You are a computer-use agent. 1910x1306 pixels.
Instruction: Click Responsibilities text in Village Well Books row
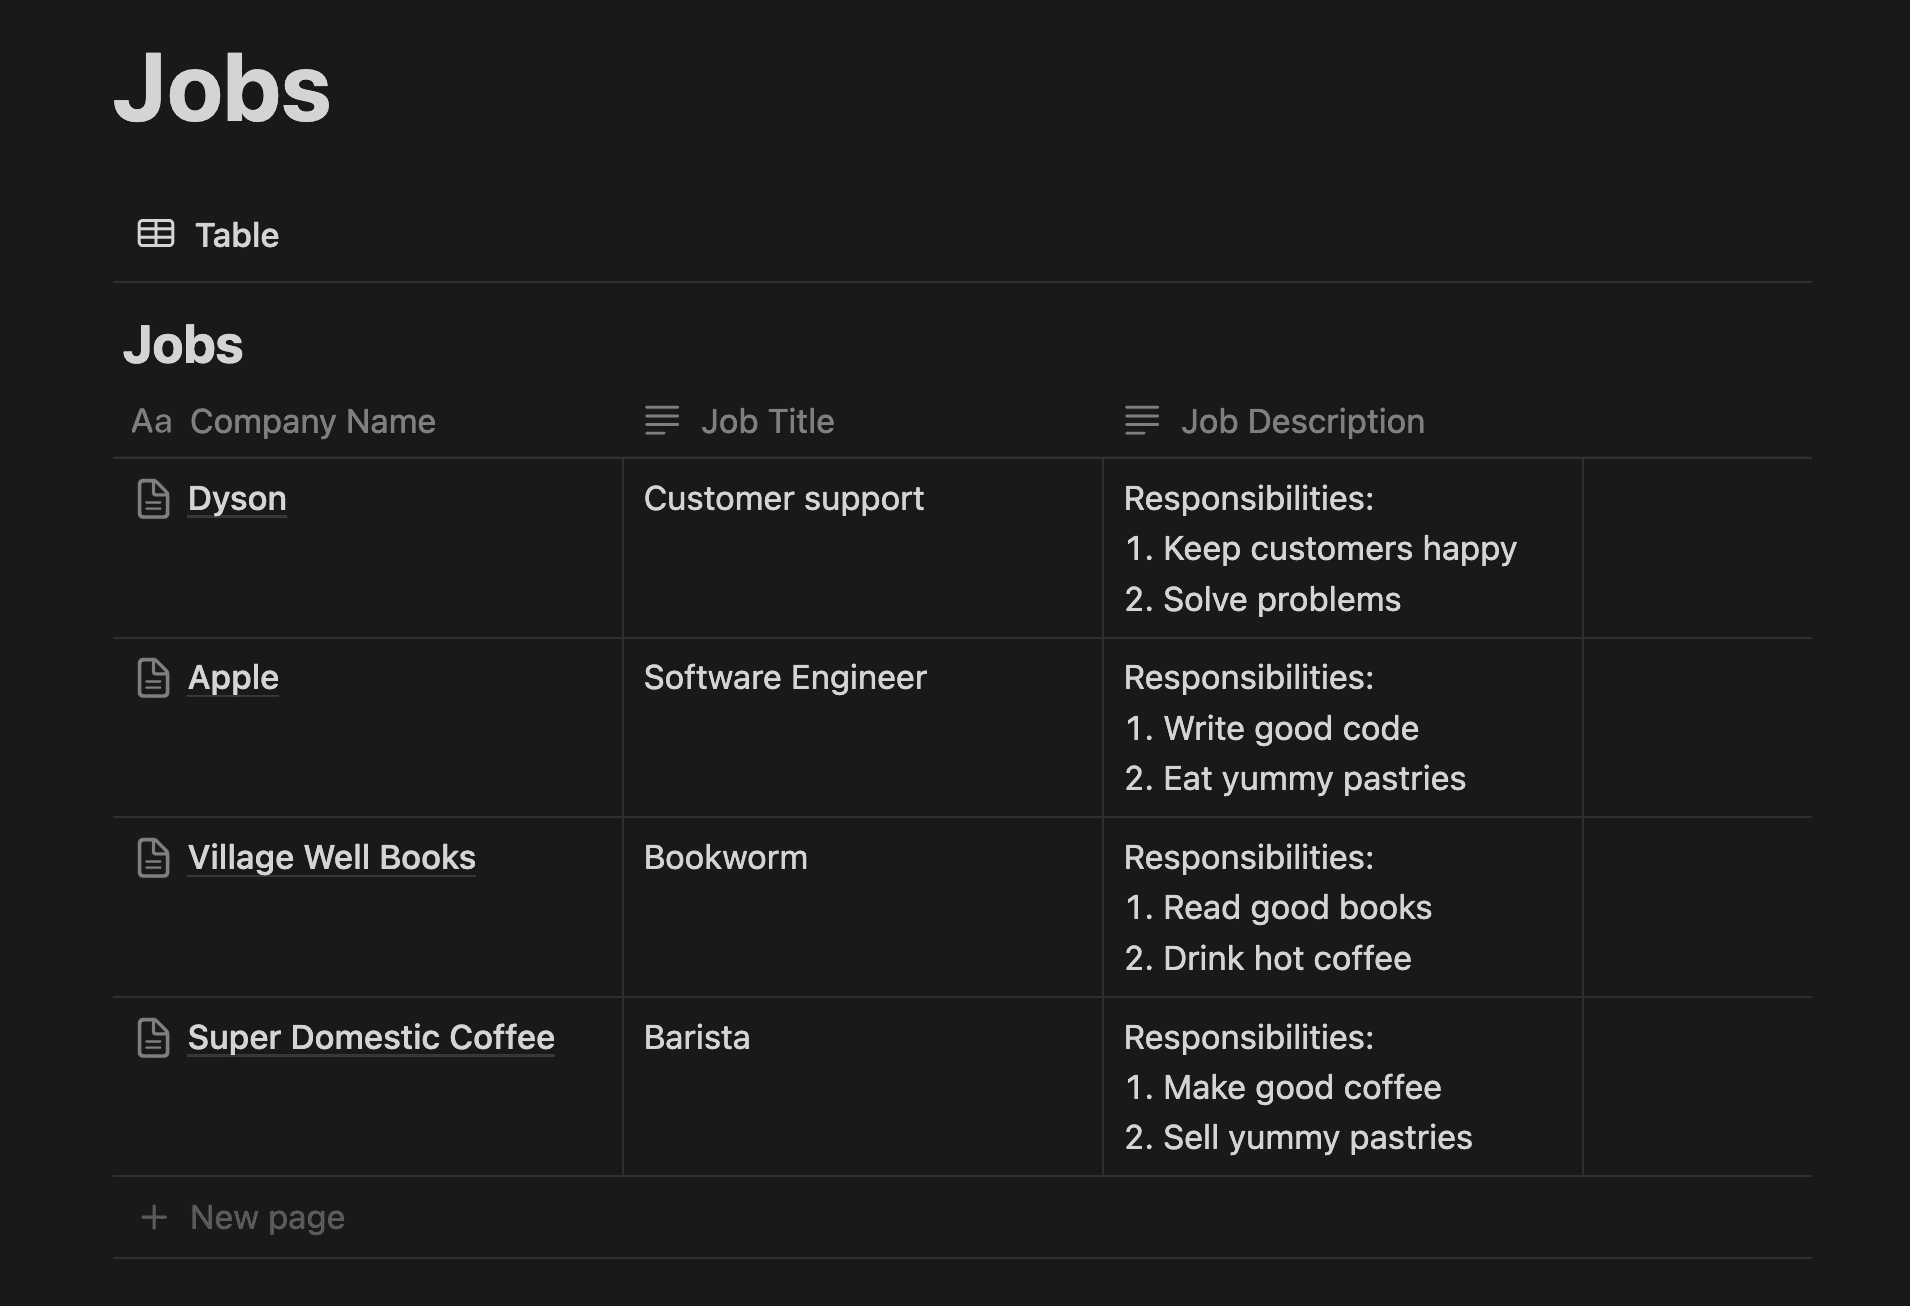tap(1249, 857)
